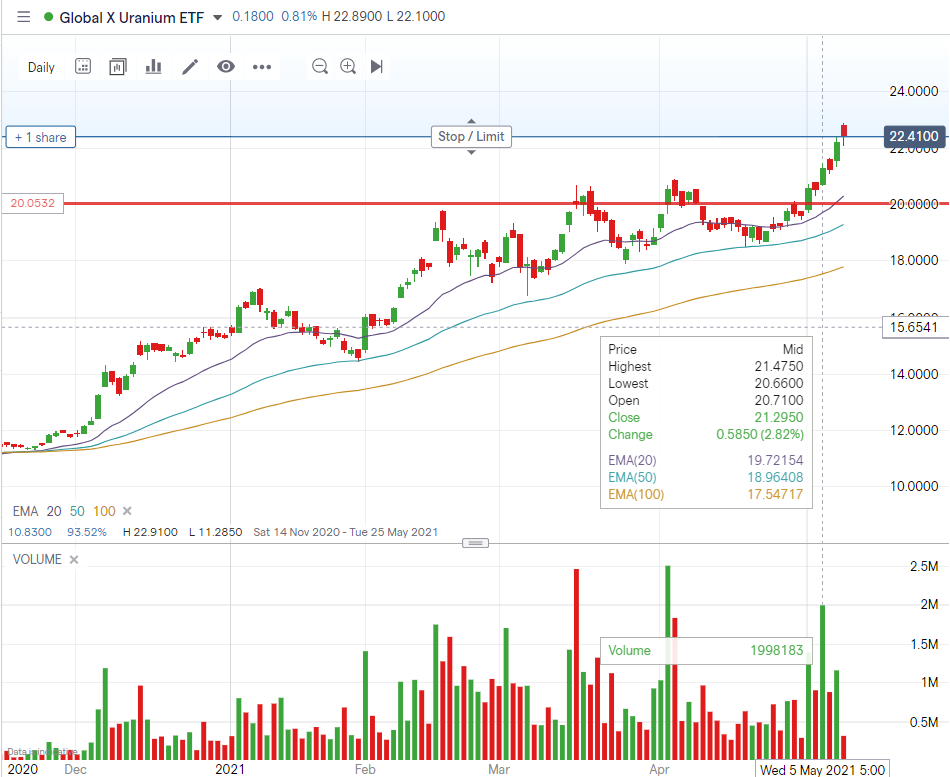Click the Stop / Limit label
This screenshot has height=777, width=950.
click(471, 136)
